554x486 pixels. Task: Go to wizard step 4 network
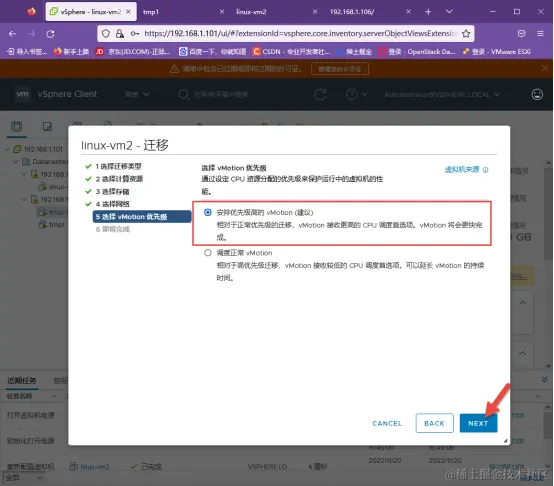click(112, 204)
